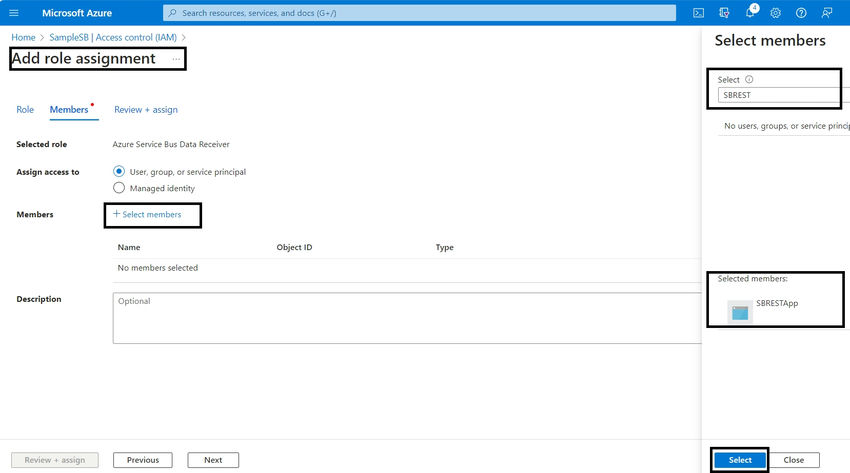Open the Feedback icon in the top bar
The width and height of the screenshot is (850, 473).
[826, 13]
